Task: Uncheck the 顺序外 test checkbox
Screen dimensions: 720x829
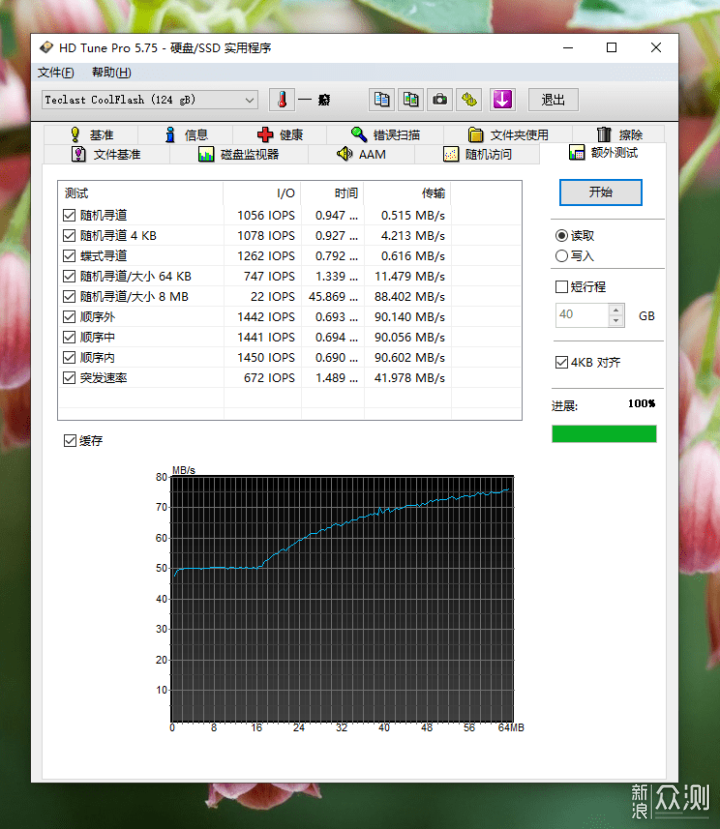Action: coord(69,317)
